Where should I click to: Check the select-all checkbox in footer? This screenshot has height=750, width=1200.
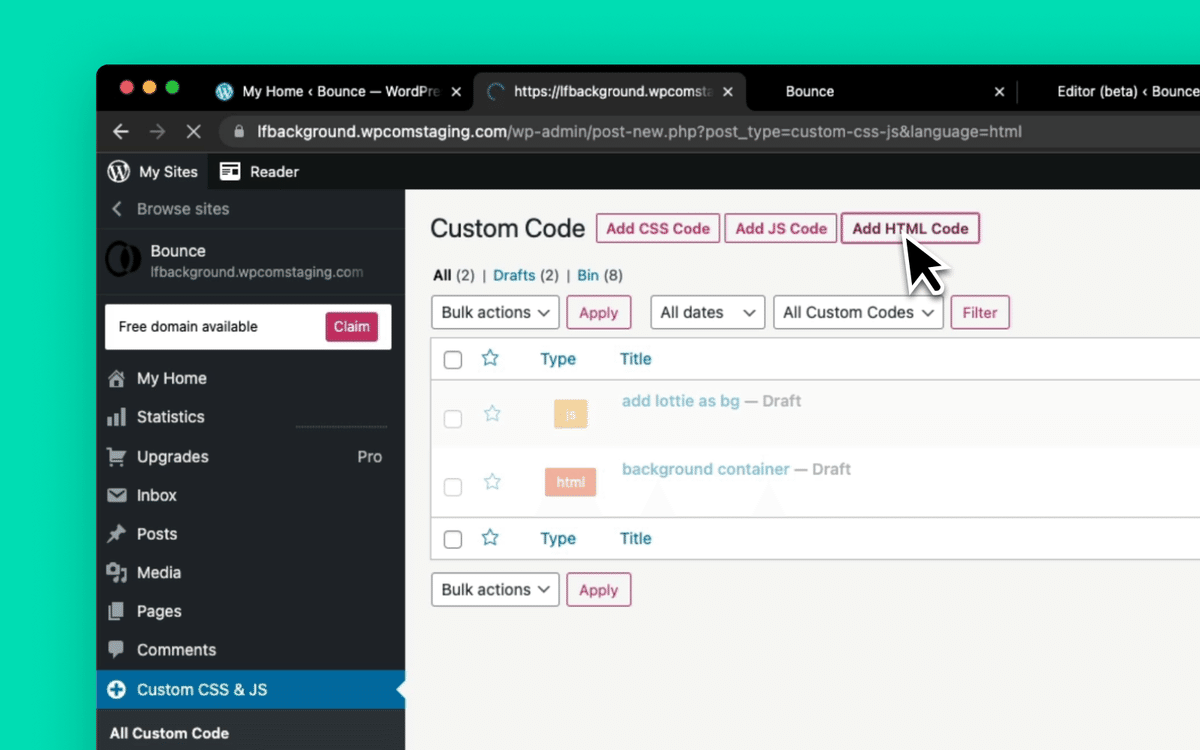click(453, 539)
